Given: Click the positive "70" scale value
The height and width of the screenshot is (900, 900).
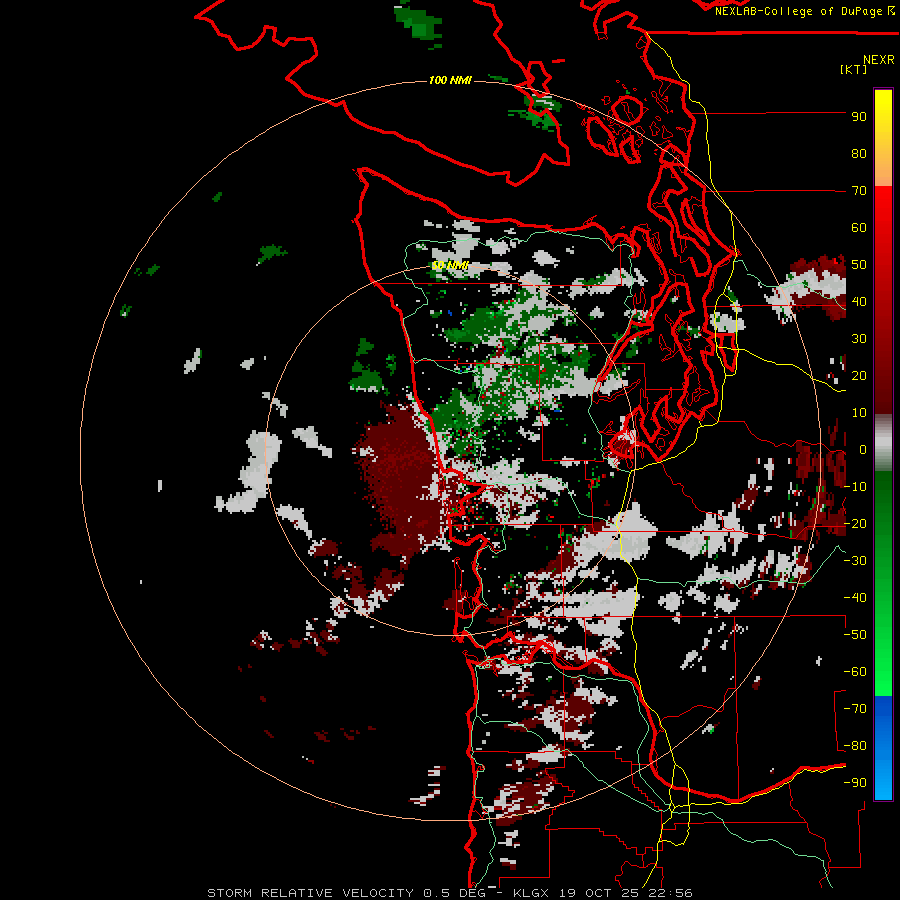Looking at the screenshot, I should click(x=859, y=191).
